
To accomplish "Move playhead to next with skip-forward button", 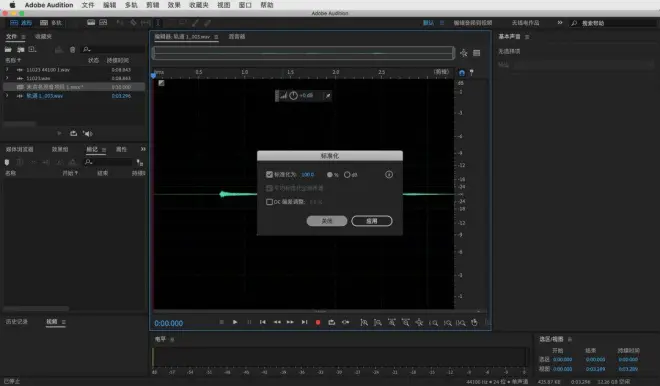I will (304, 322).
